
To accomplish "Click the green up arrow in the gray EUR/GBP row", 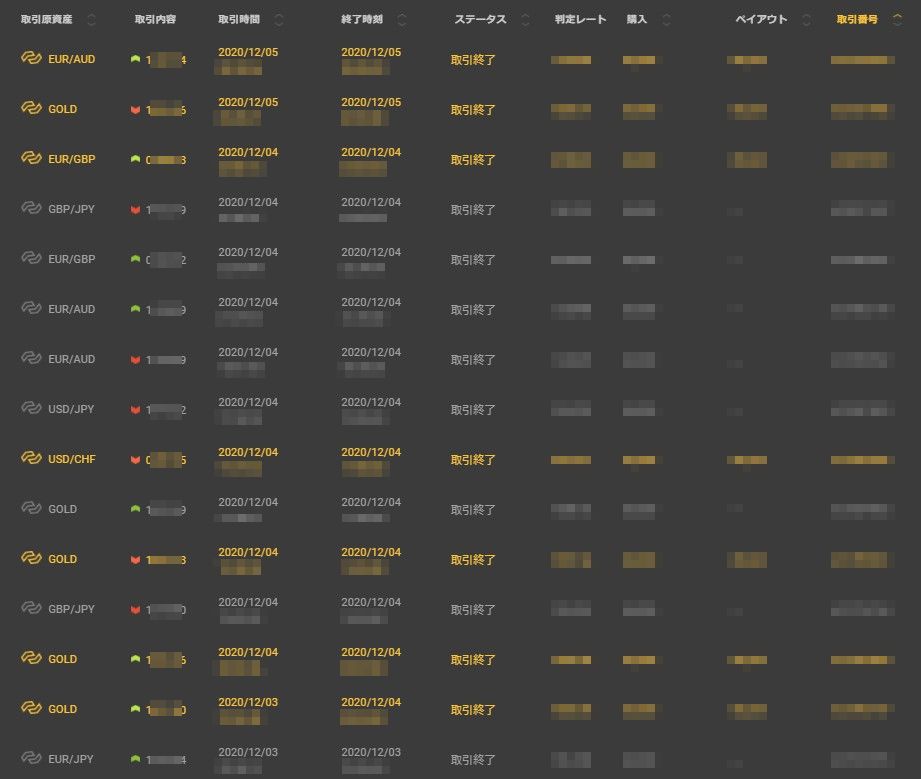I will (135, 260).
